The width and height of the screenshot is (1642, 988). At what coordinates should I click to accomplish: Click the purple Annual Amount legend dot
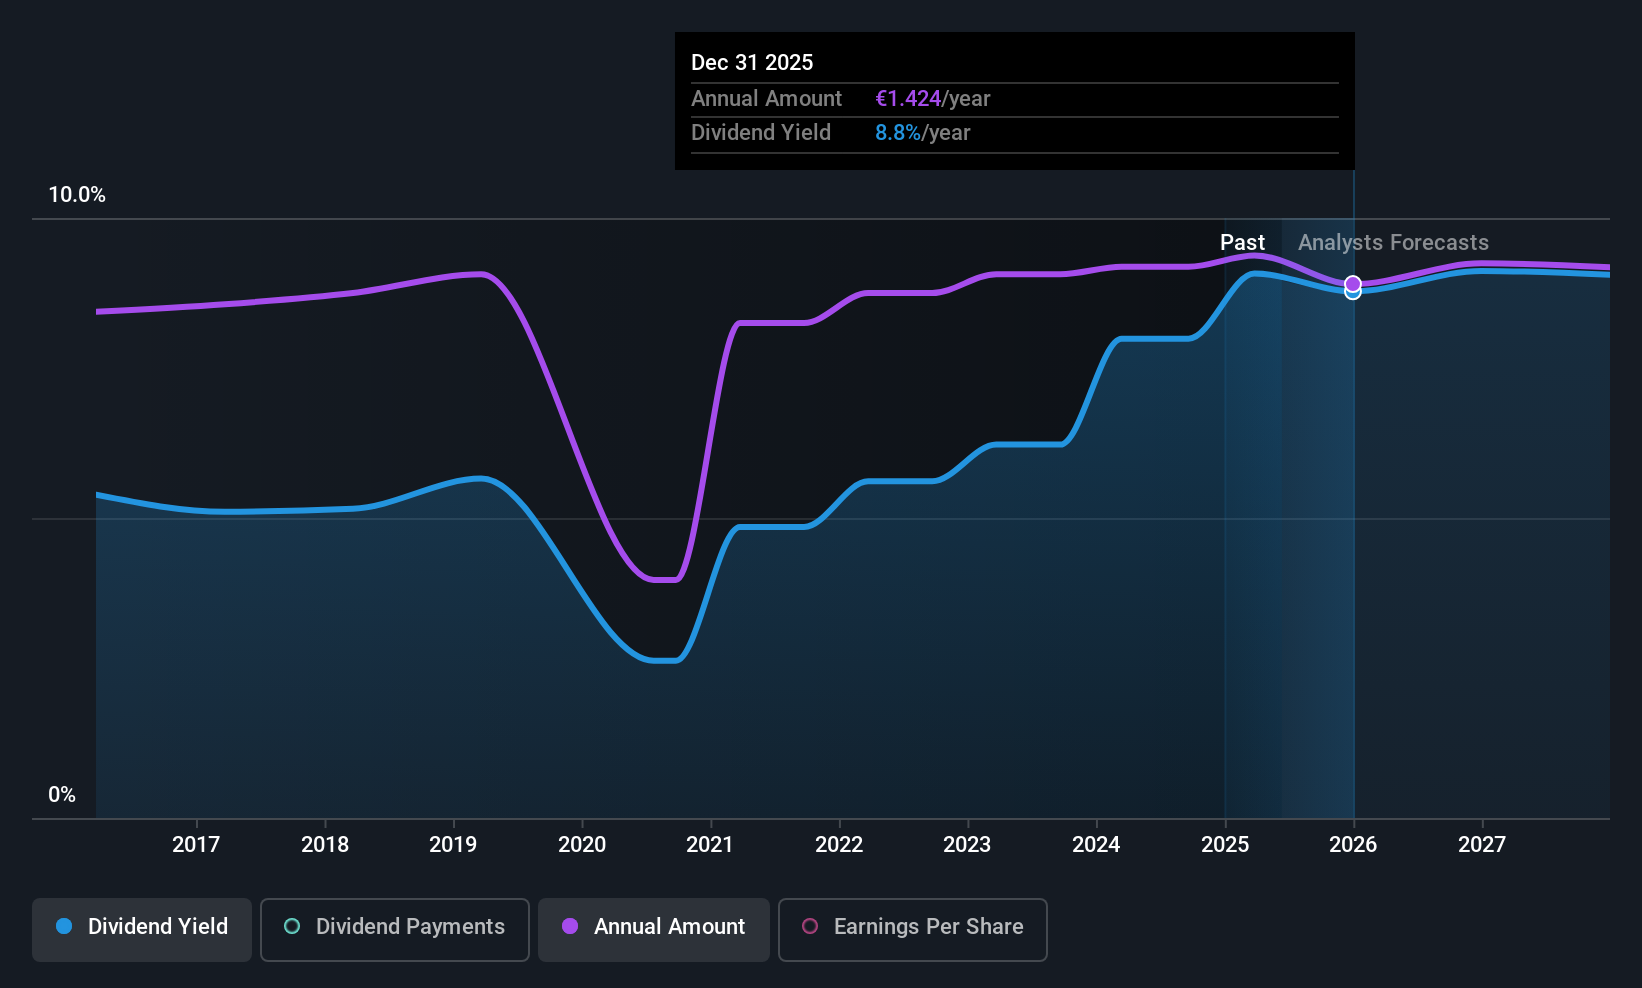coord(570,926)
